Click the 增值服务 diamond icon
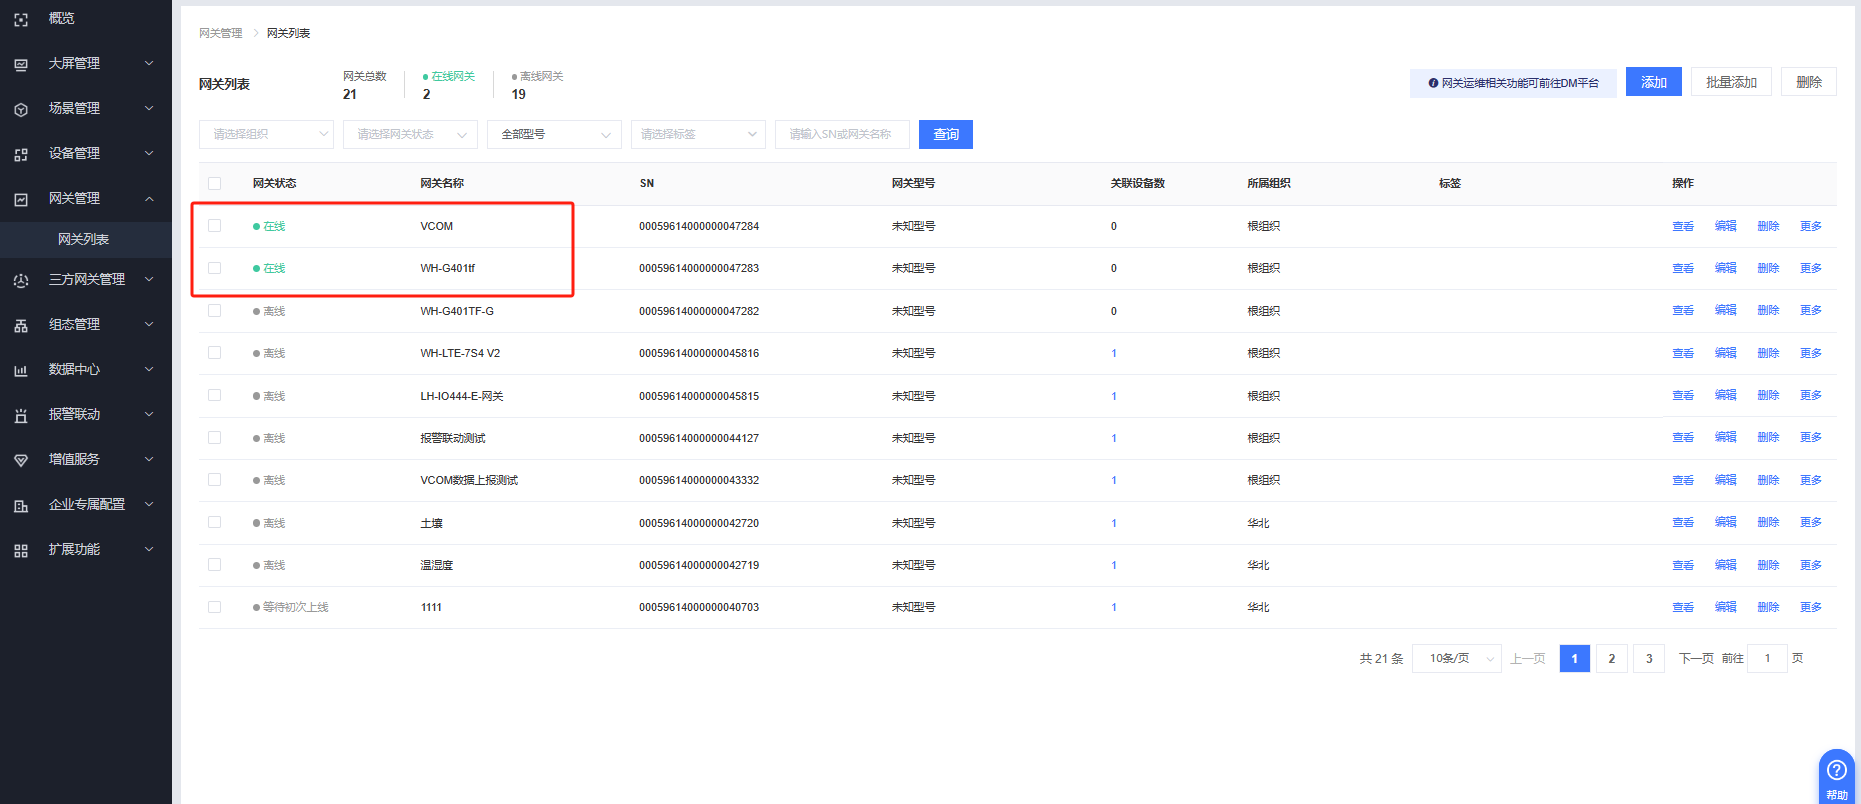 [x=21, y=460]
